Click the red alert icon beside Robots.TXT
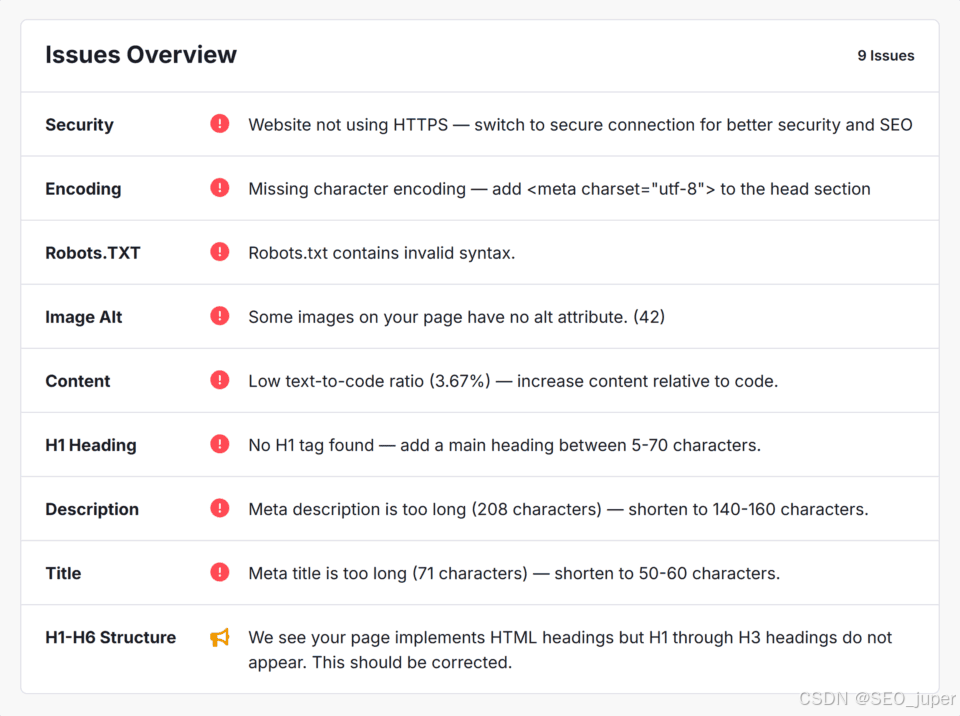The image size is (960, 716). (x=220, y=252)
